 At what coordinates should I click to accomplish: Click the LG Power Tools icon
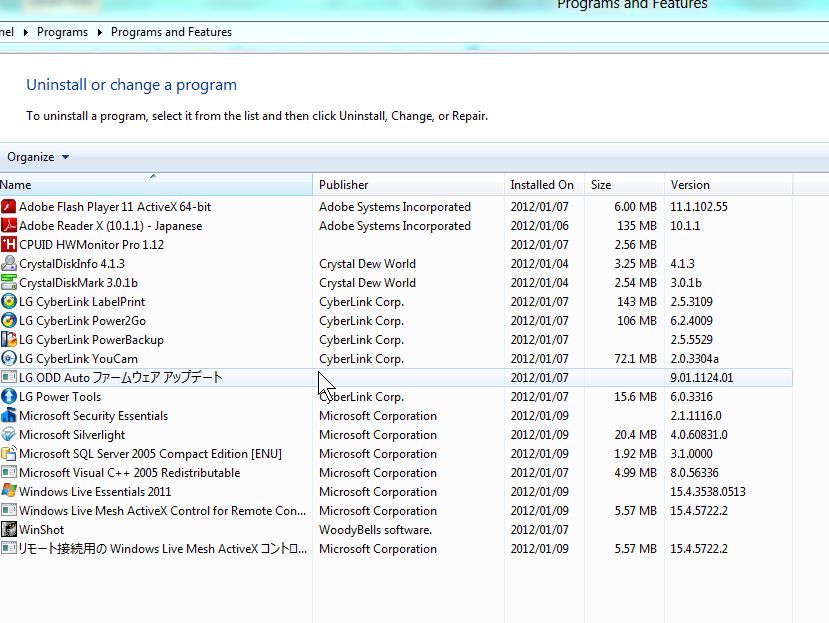tap(8, 397)
